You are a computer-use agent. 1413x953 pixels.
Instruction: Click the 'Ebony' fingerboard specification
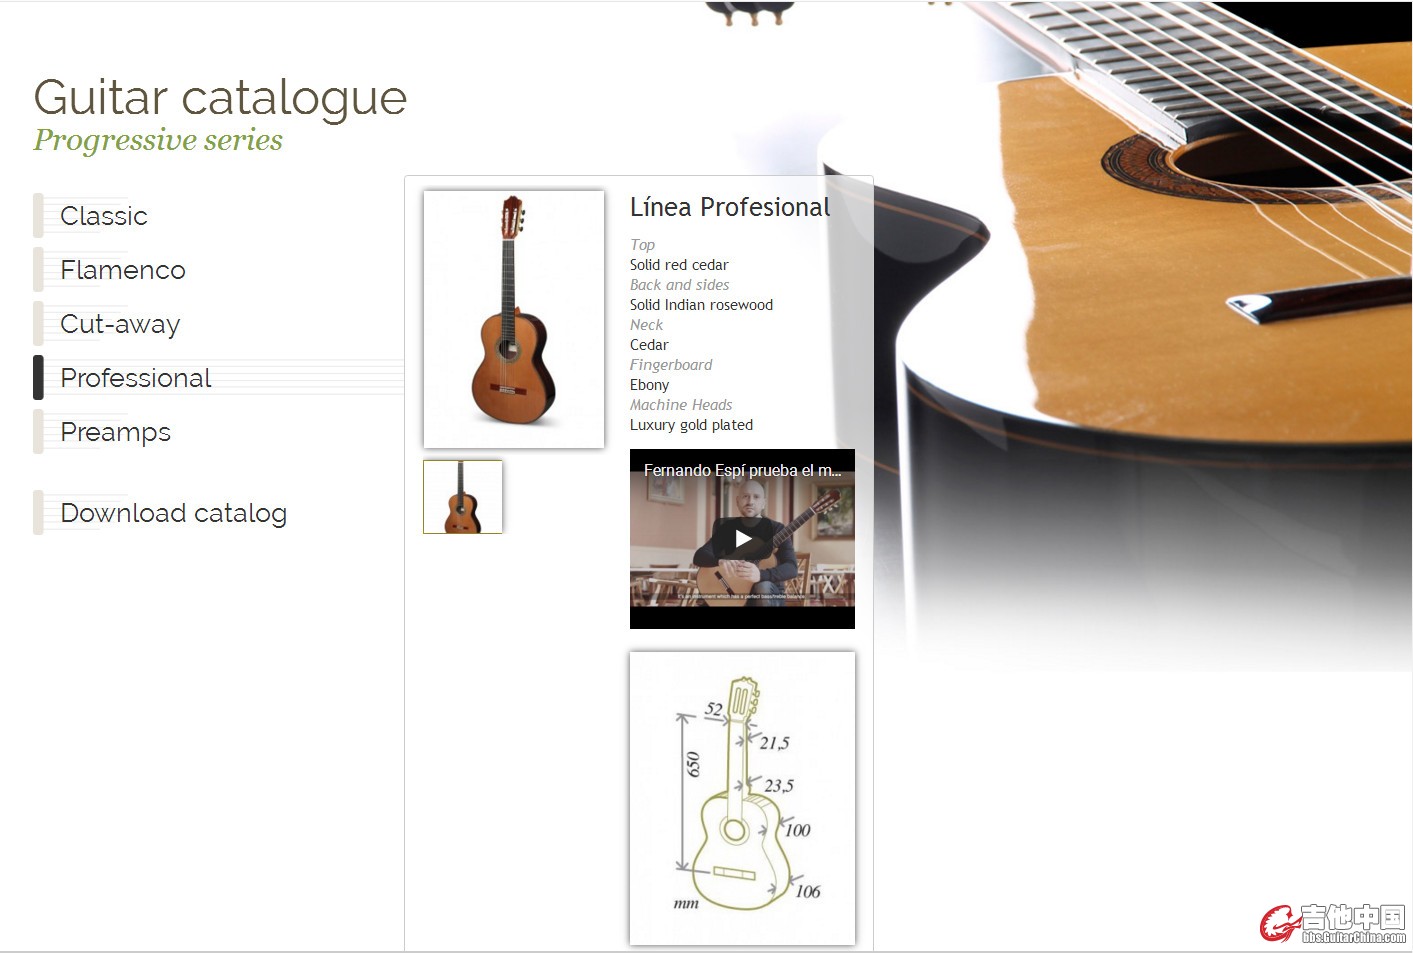[649, 385]
